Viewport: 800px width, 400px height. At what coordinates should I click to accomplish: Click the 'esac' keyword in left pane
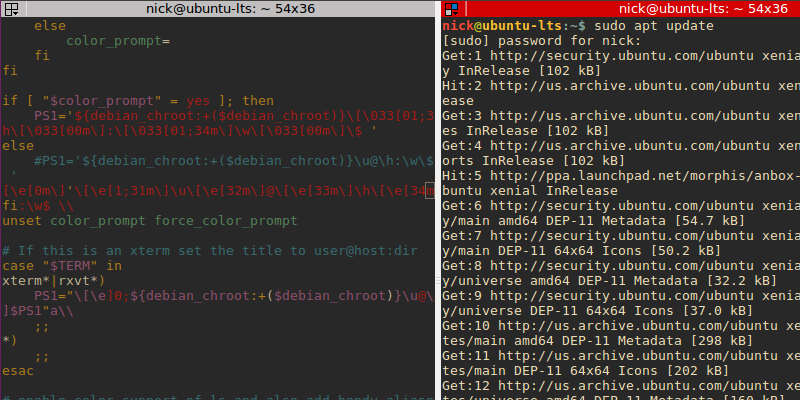click(x=18, y=371)
